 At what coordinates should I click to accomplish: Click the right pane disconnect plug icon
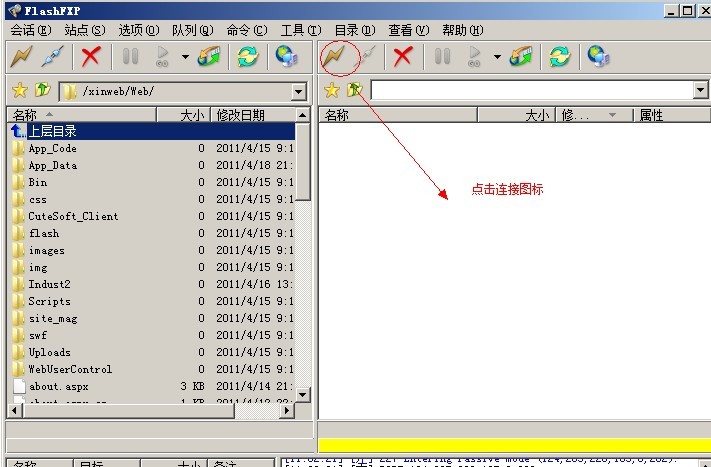point(366,57)
